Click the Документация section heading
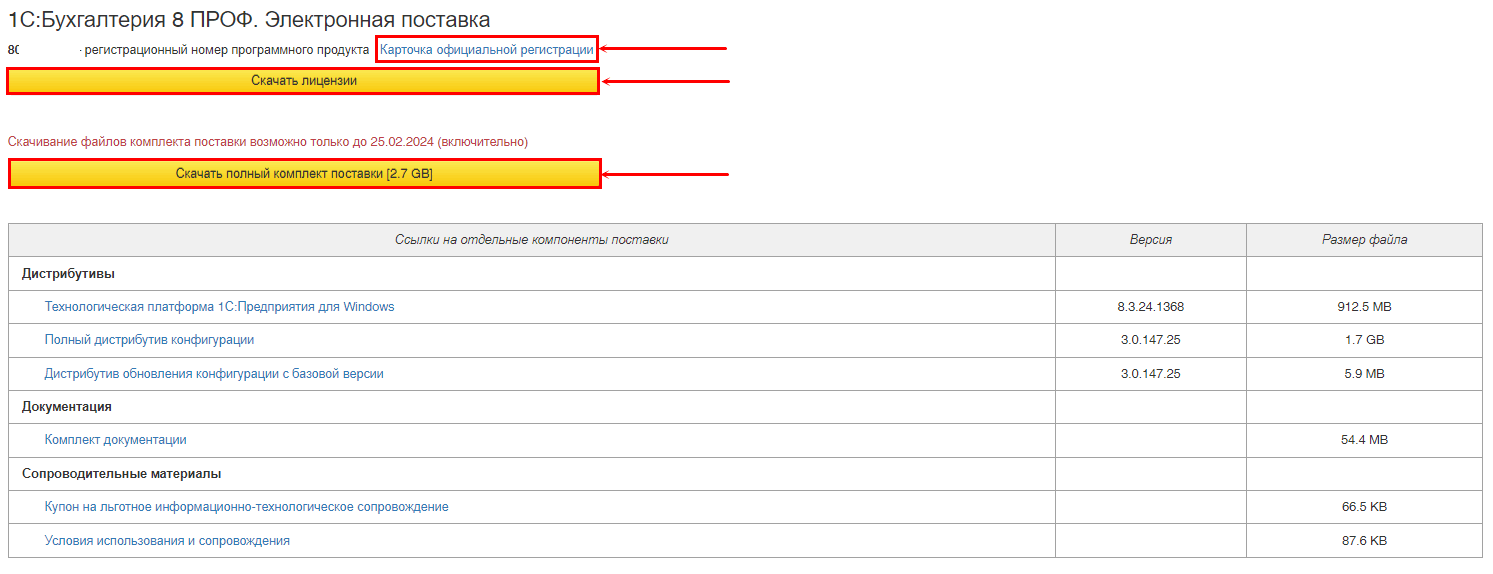The height and width of the screenshot is (574, 1493). click(66, 407)
